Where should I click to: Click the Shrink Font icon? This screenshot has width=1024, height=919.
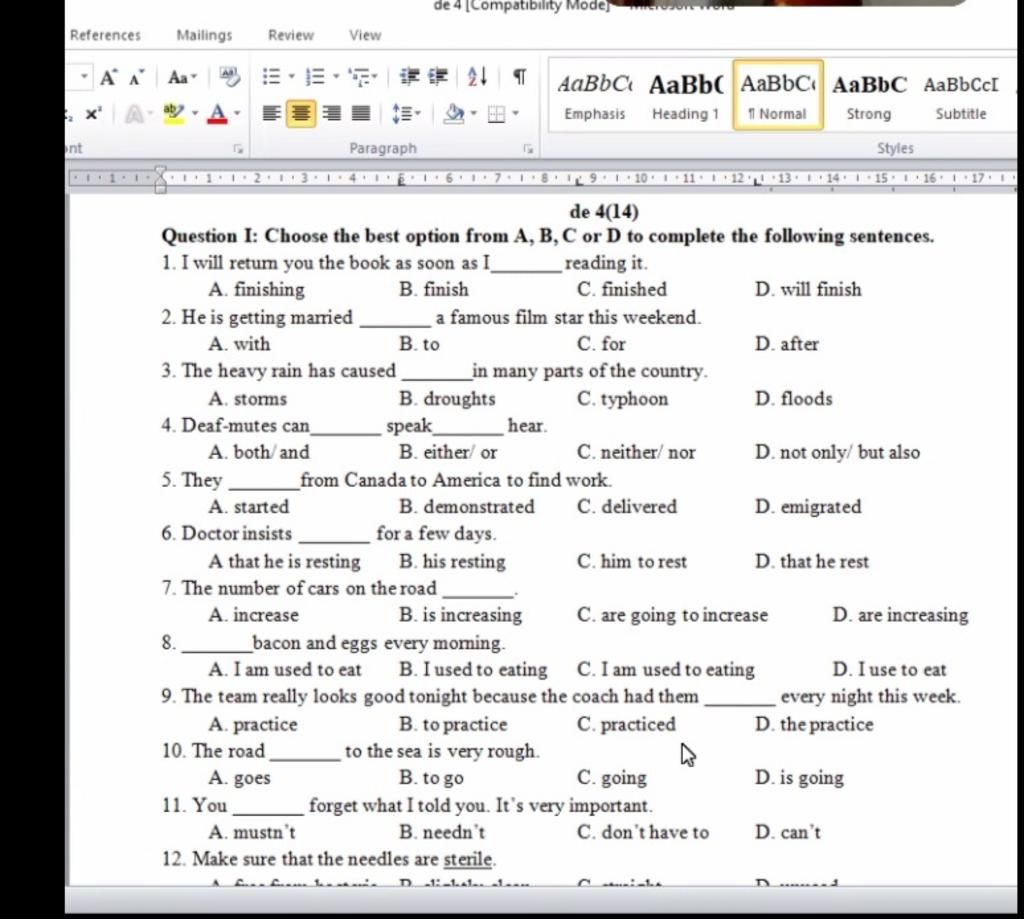(x=136, y=78)
